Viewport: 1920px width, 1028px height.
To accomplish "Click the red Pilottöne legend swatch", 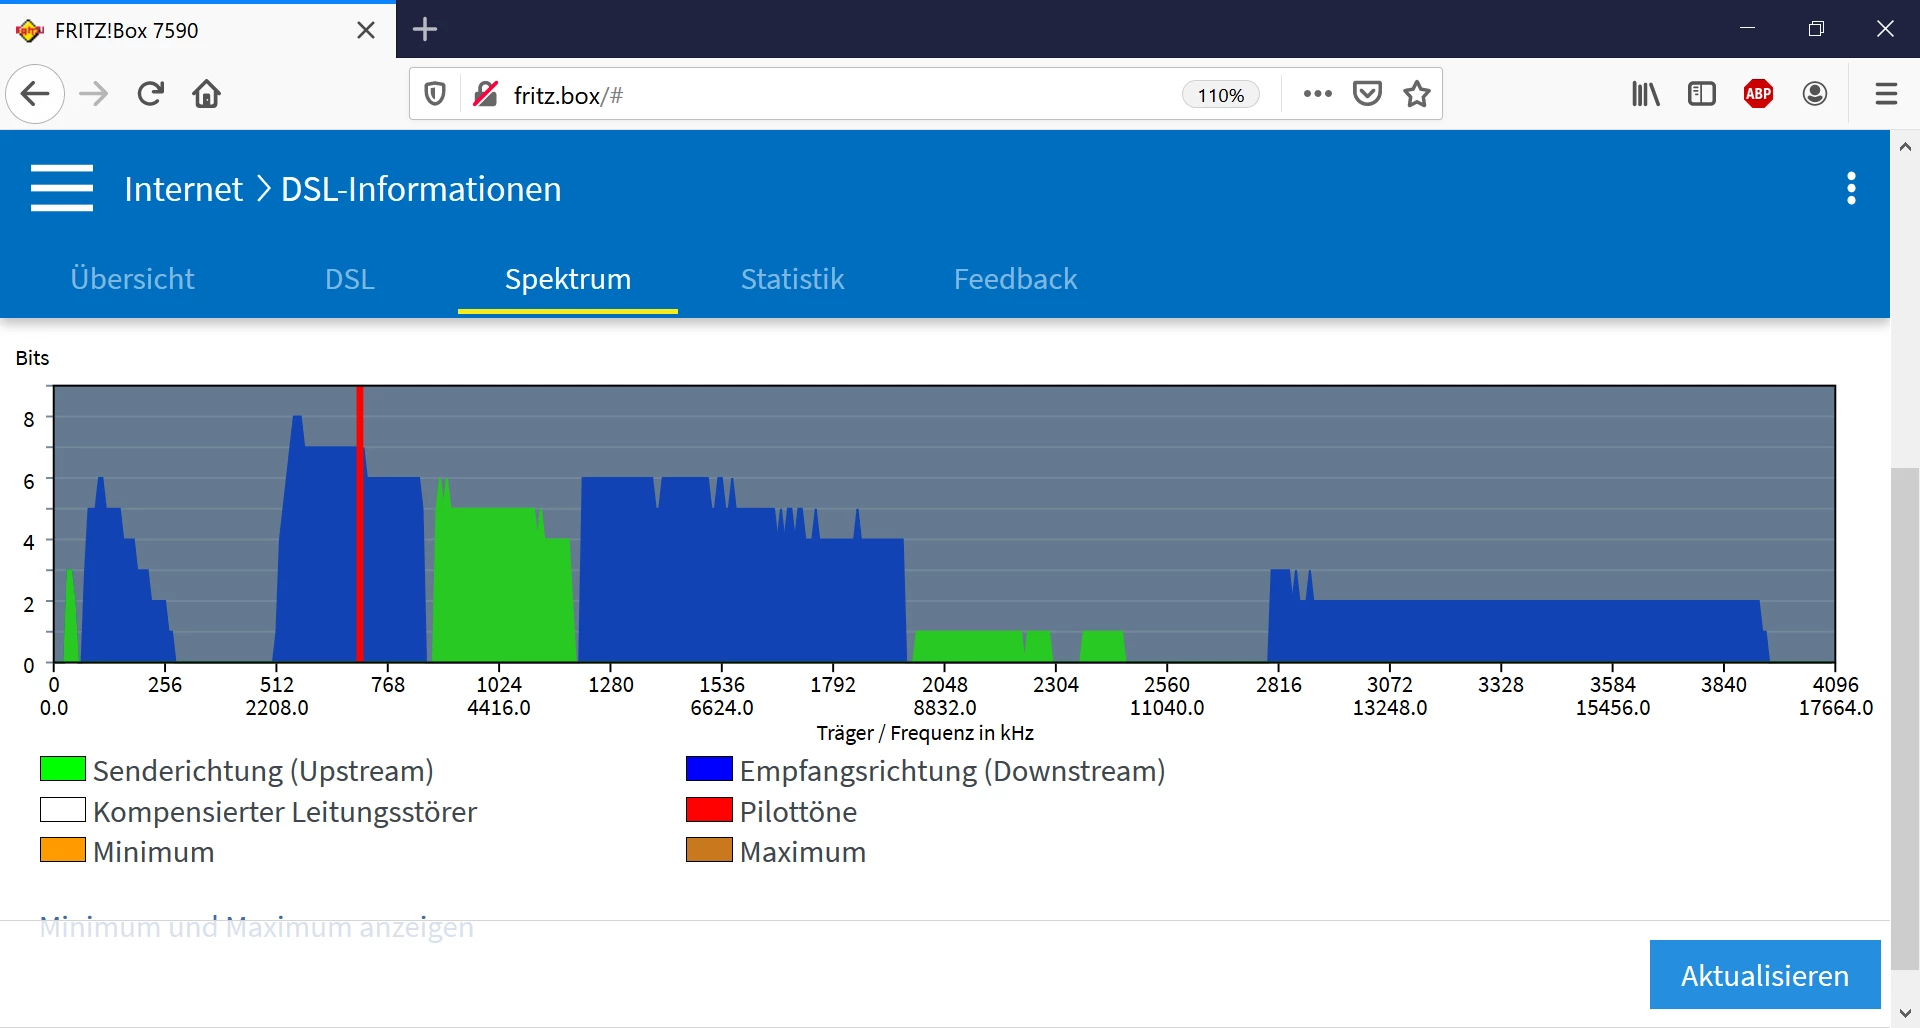I will (709, 810).
